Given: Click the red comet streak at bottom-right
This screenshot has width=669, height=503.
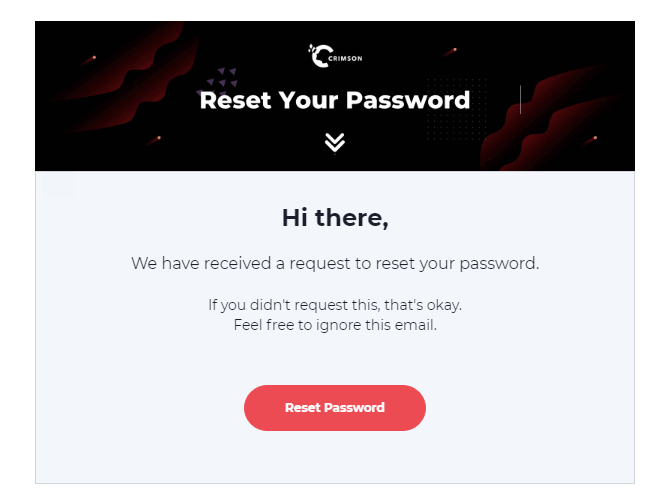Looking at the screenshot, I should [592, 139].
